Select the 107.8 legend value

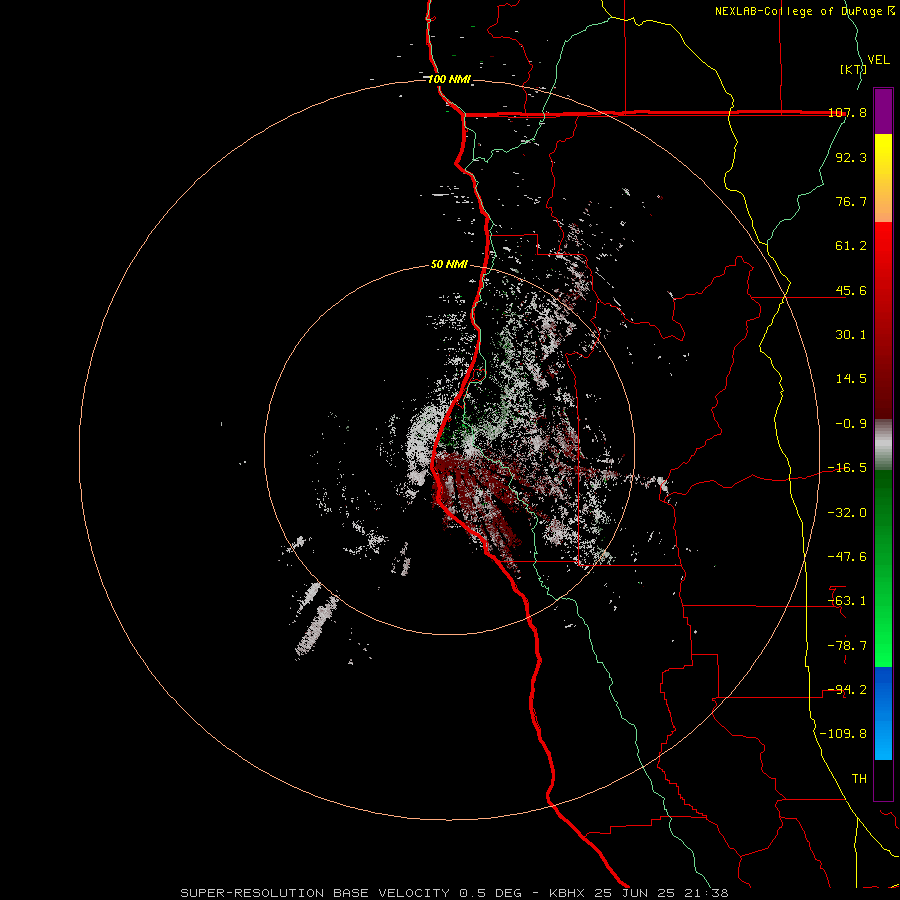847,112
